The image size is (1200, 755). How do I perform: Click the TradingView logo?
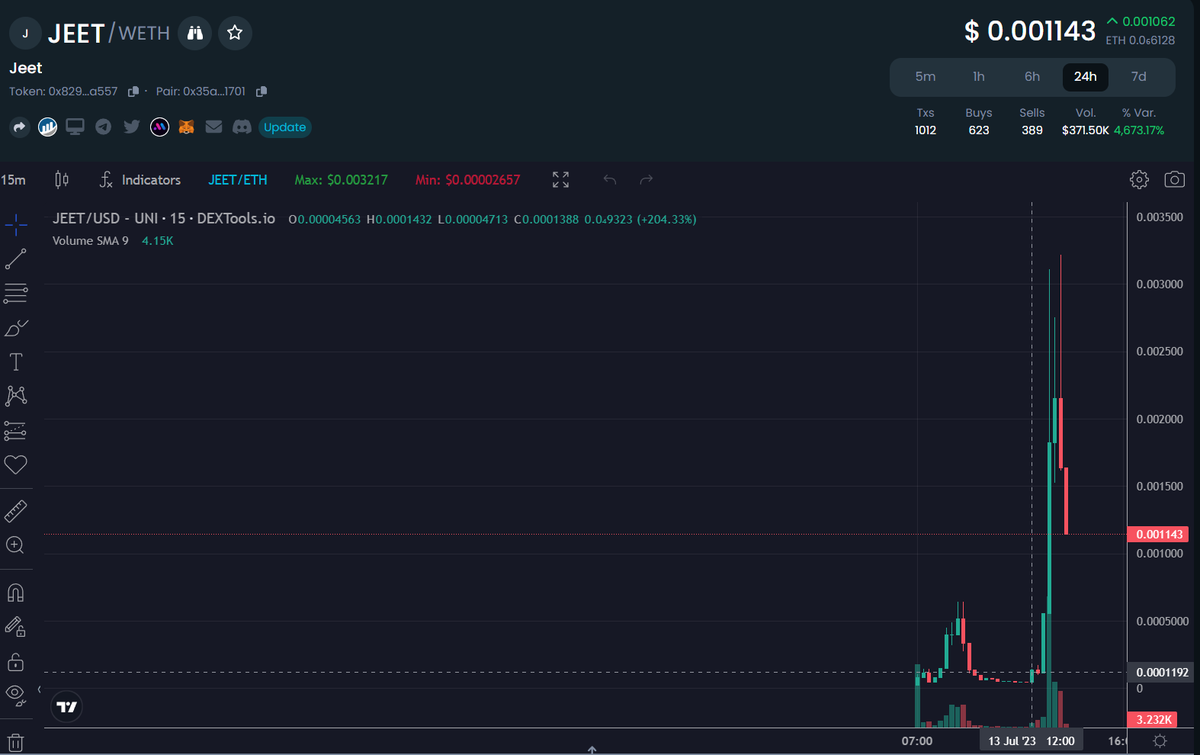pos(67,707)
